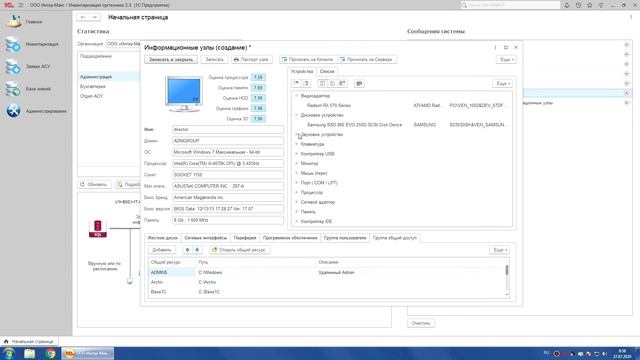
Task: Open the Сетевые интерфейсы tab
Action: pos(206,238)
